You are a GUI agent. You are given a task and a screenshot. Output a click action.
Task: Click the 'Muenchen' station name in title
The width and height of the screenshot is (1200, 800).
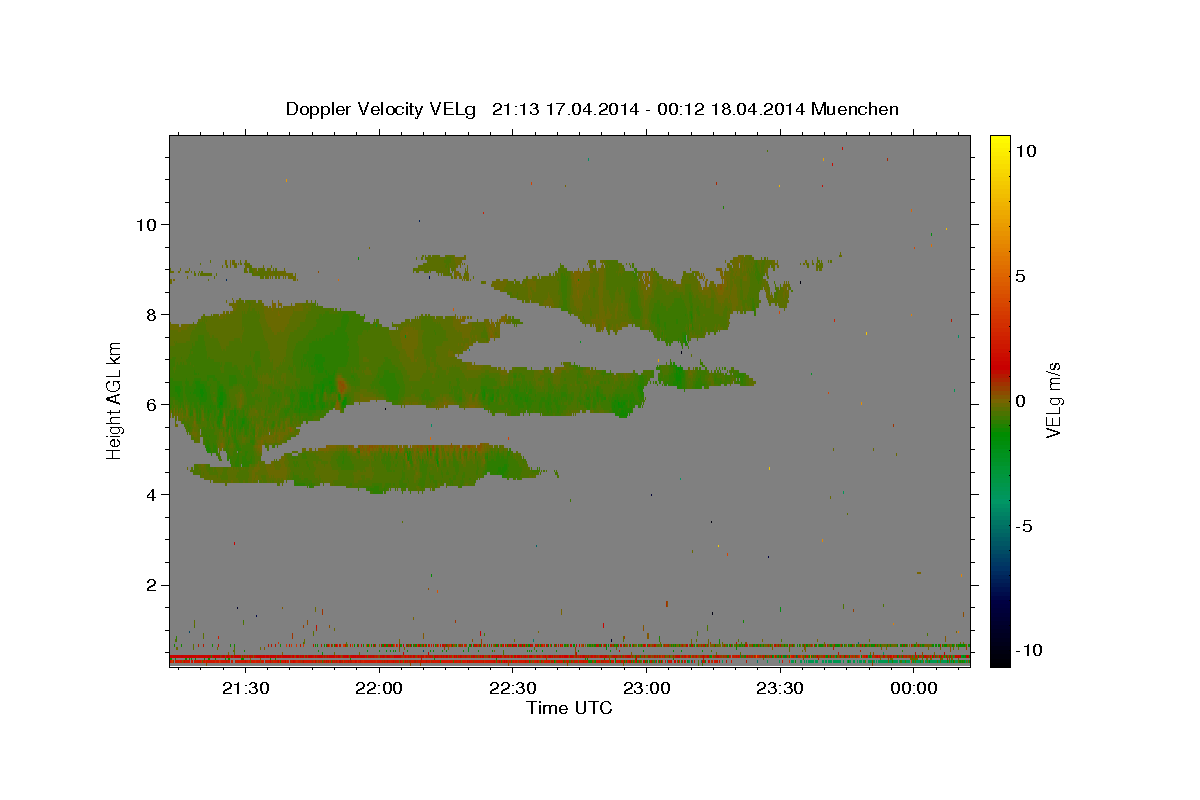pyautogui.click(x=855, y=109)
